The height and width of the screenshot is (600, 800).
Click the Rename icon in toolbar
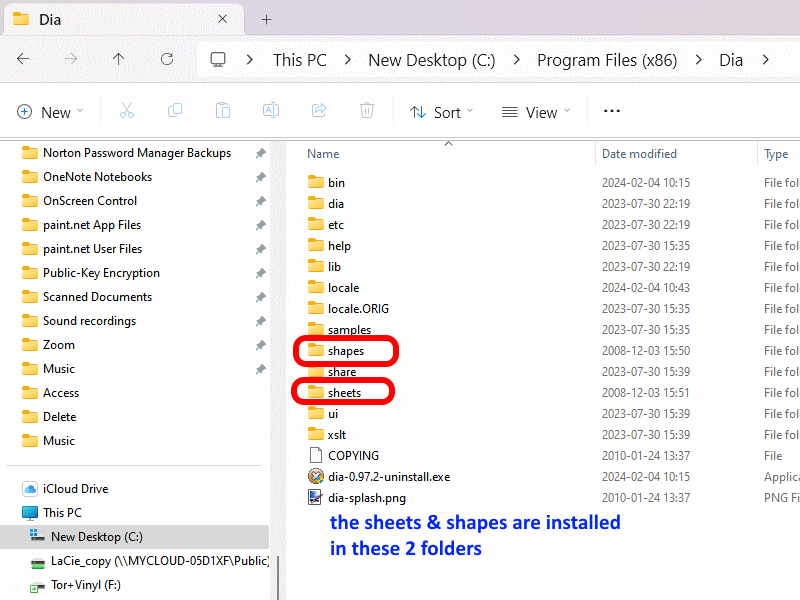271,111
